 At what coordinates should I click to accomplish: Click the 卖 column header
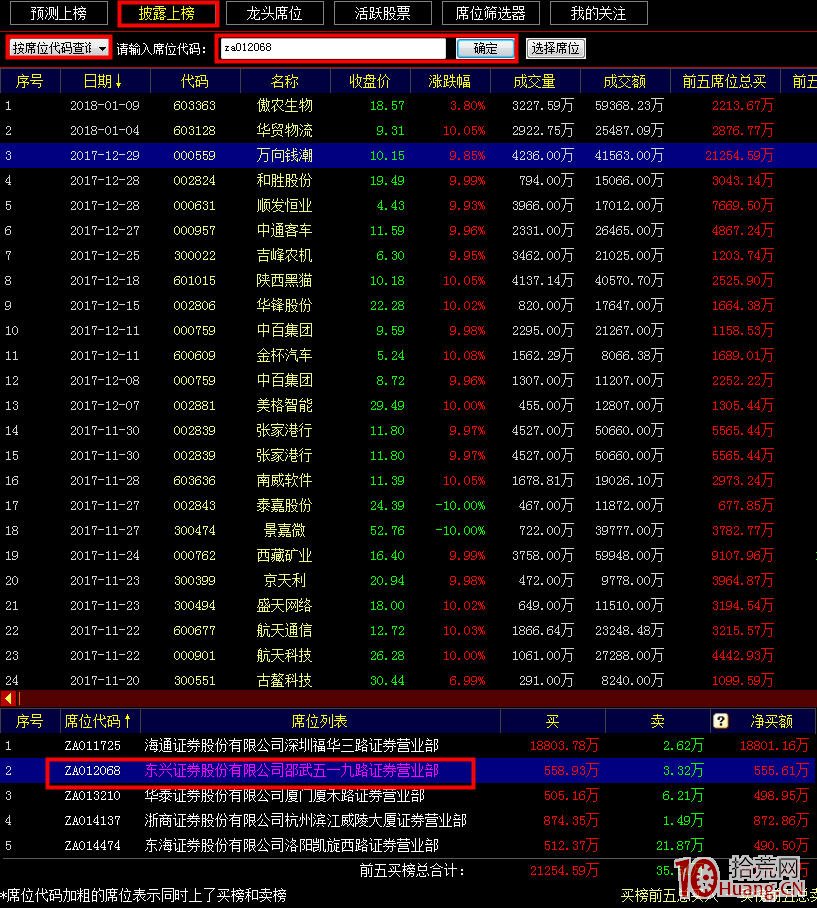[x=657, y=721]
